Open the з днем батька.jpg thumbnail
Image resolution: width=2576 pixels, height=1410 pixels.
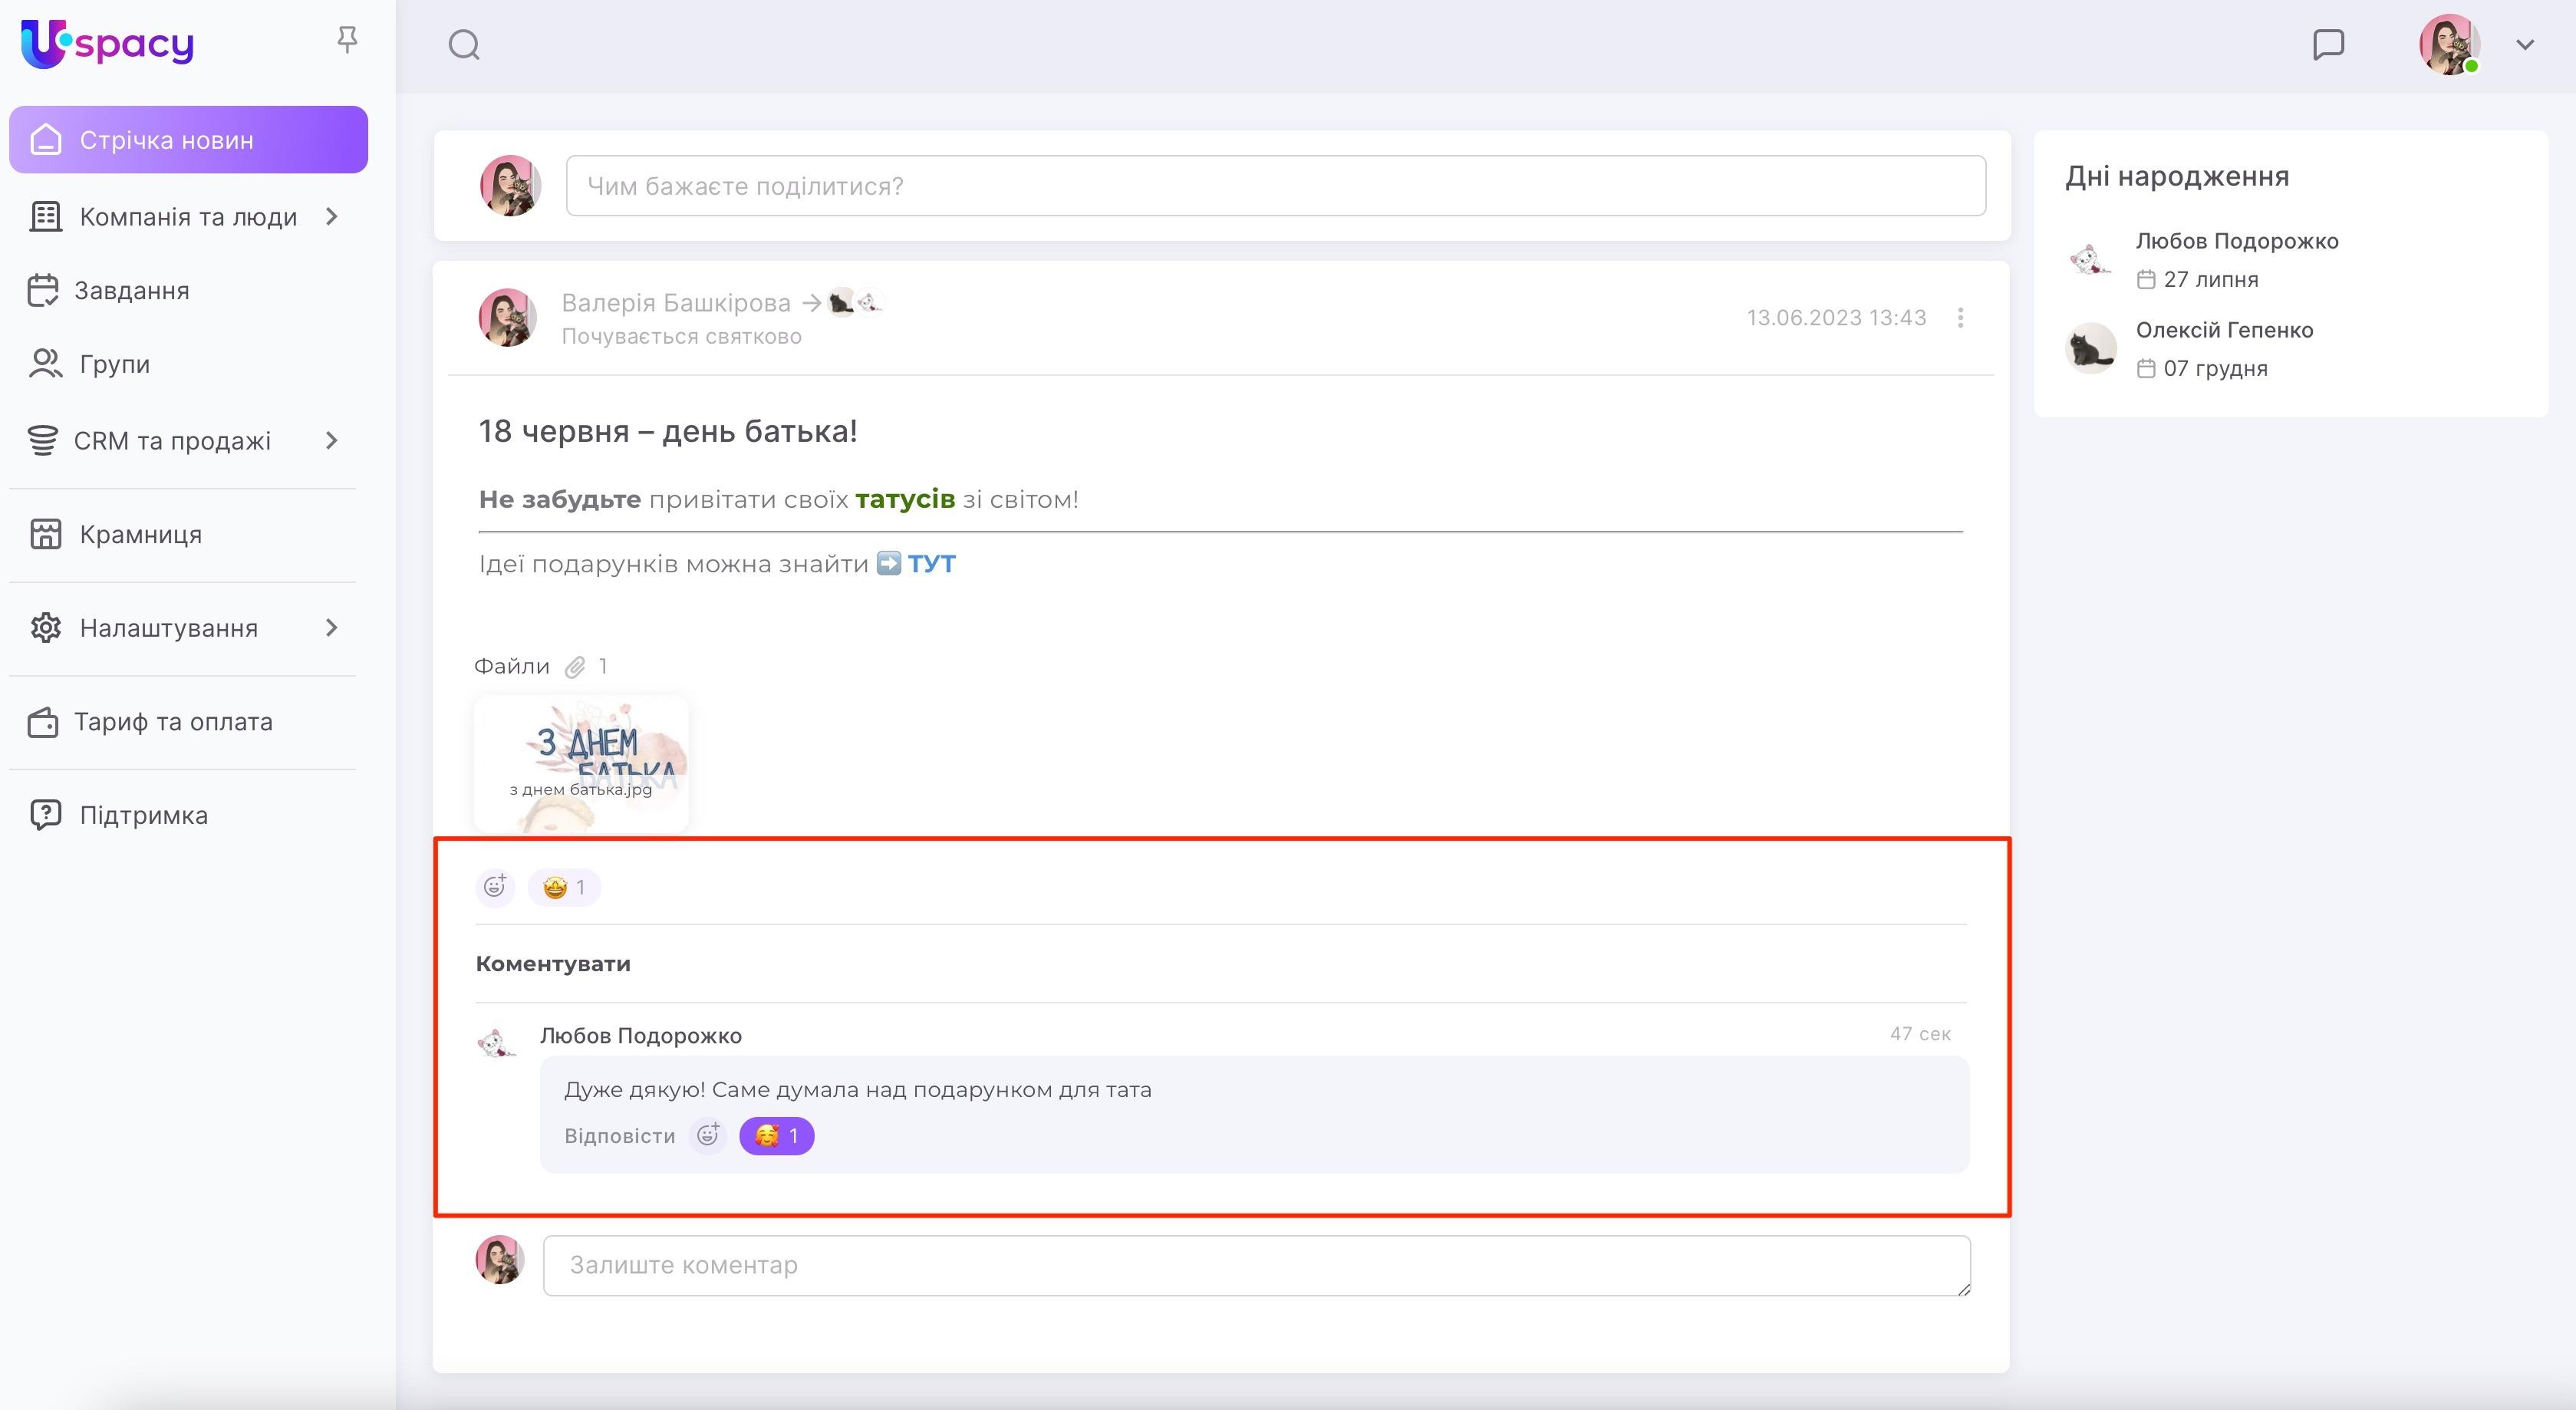pos(581,764)
